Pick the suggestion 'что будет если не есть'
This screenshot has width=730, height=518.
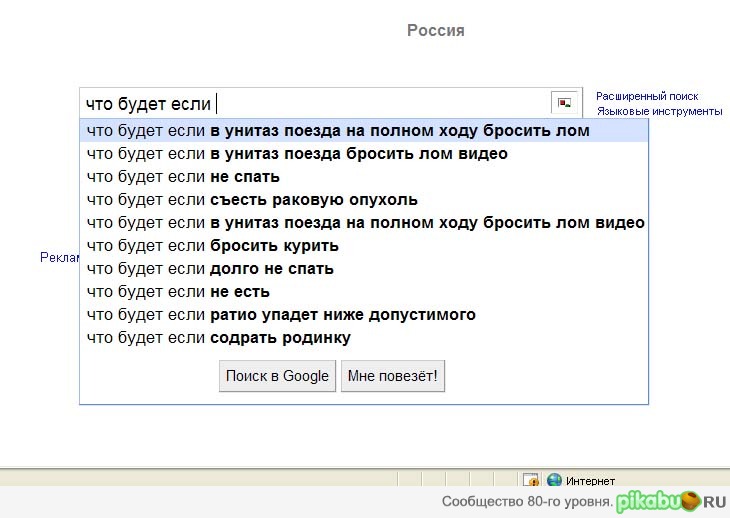tap(178, 292)
